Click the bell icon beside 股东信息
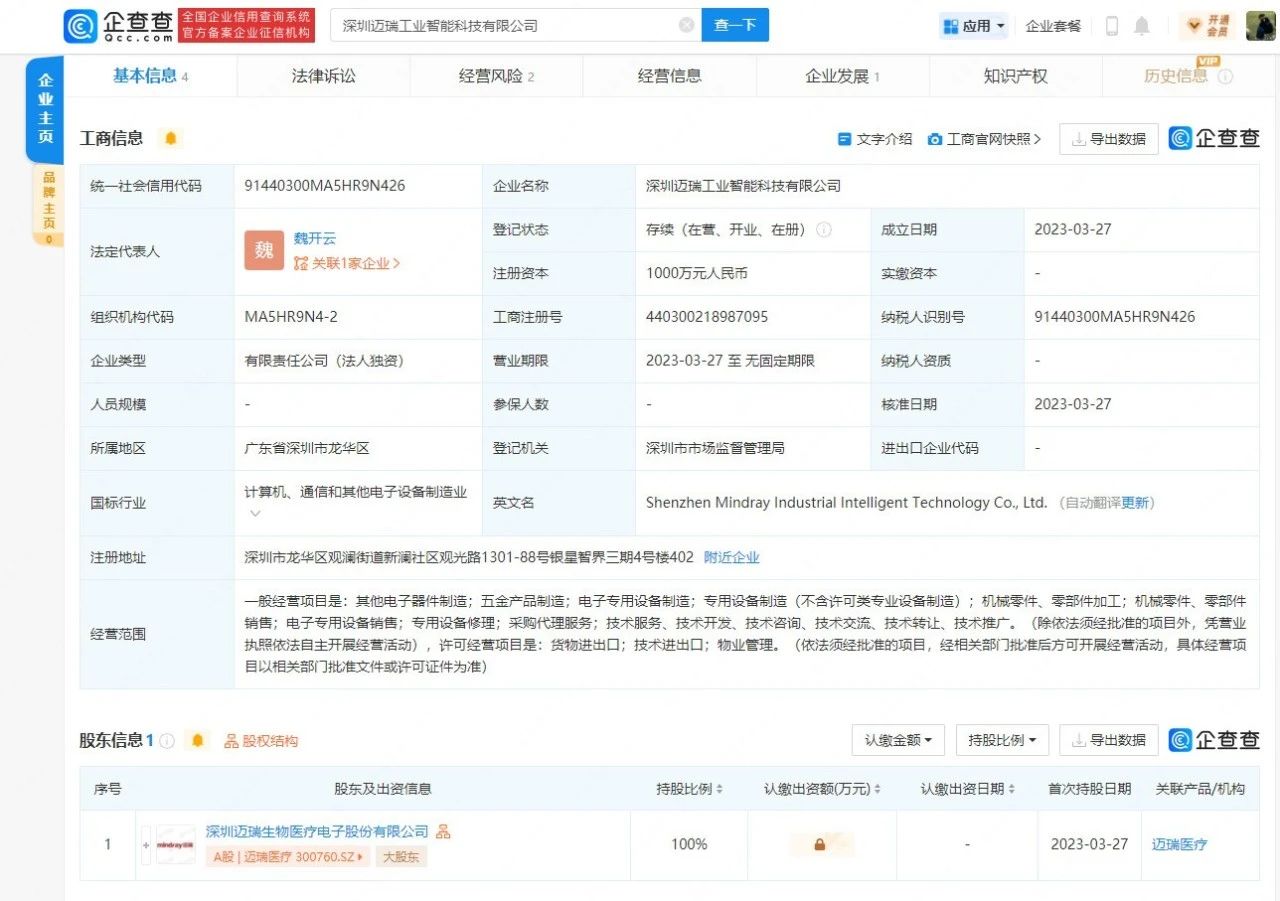This screenshot has width=1280, height=901. (197, 740)
